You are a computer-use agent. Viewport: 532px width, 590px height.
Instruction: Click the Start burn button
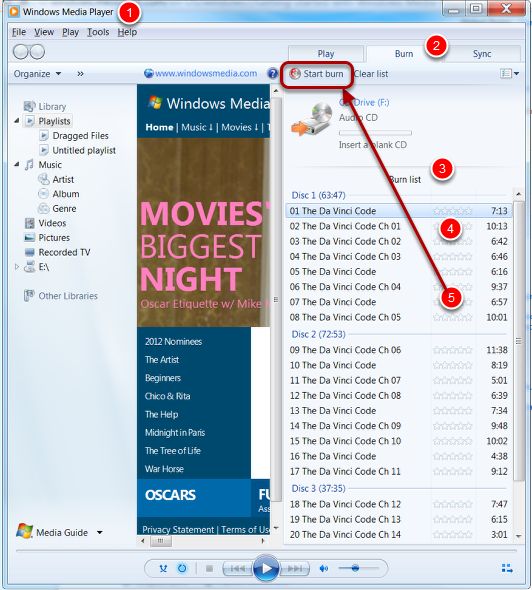[316, 74]
